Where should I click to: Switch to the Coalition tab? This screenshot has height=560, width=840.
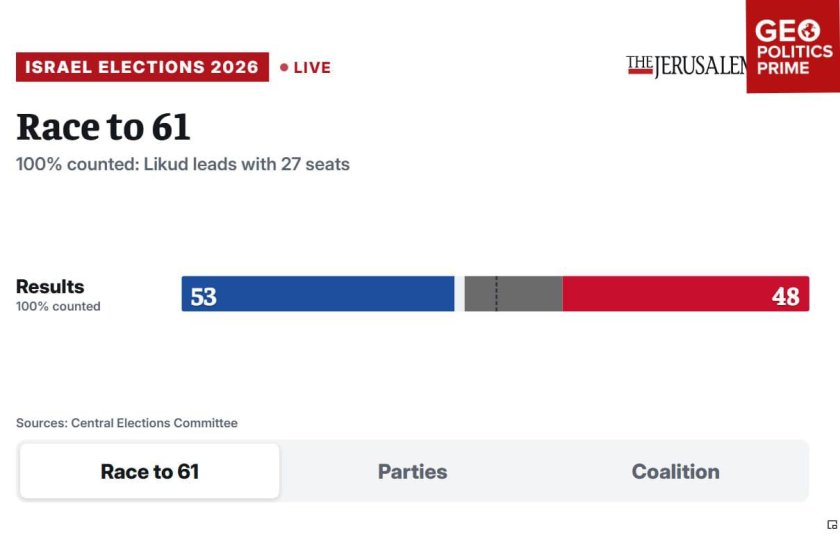[676, 472]
